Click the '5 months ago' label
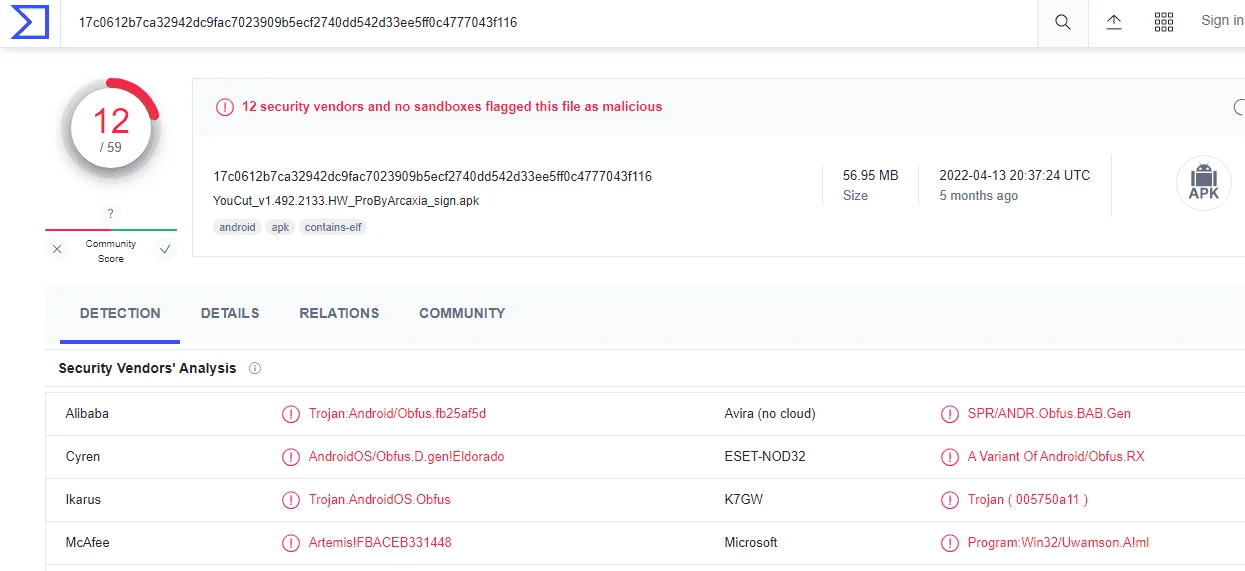The height and width of the screenshot is (571, 1245). pyautogui.click(x=978, y=196)
